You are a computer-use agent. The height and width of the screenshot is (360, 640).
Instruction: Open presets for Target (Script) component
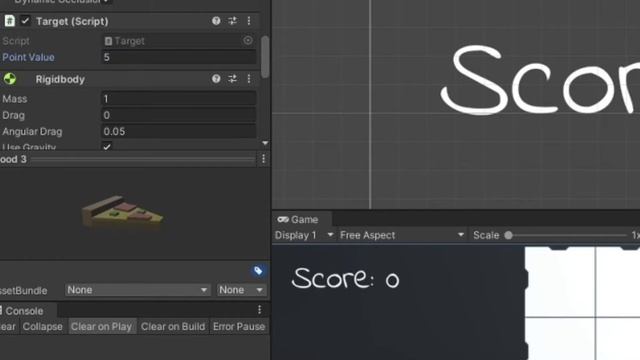[232, 21]
